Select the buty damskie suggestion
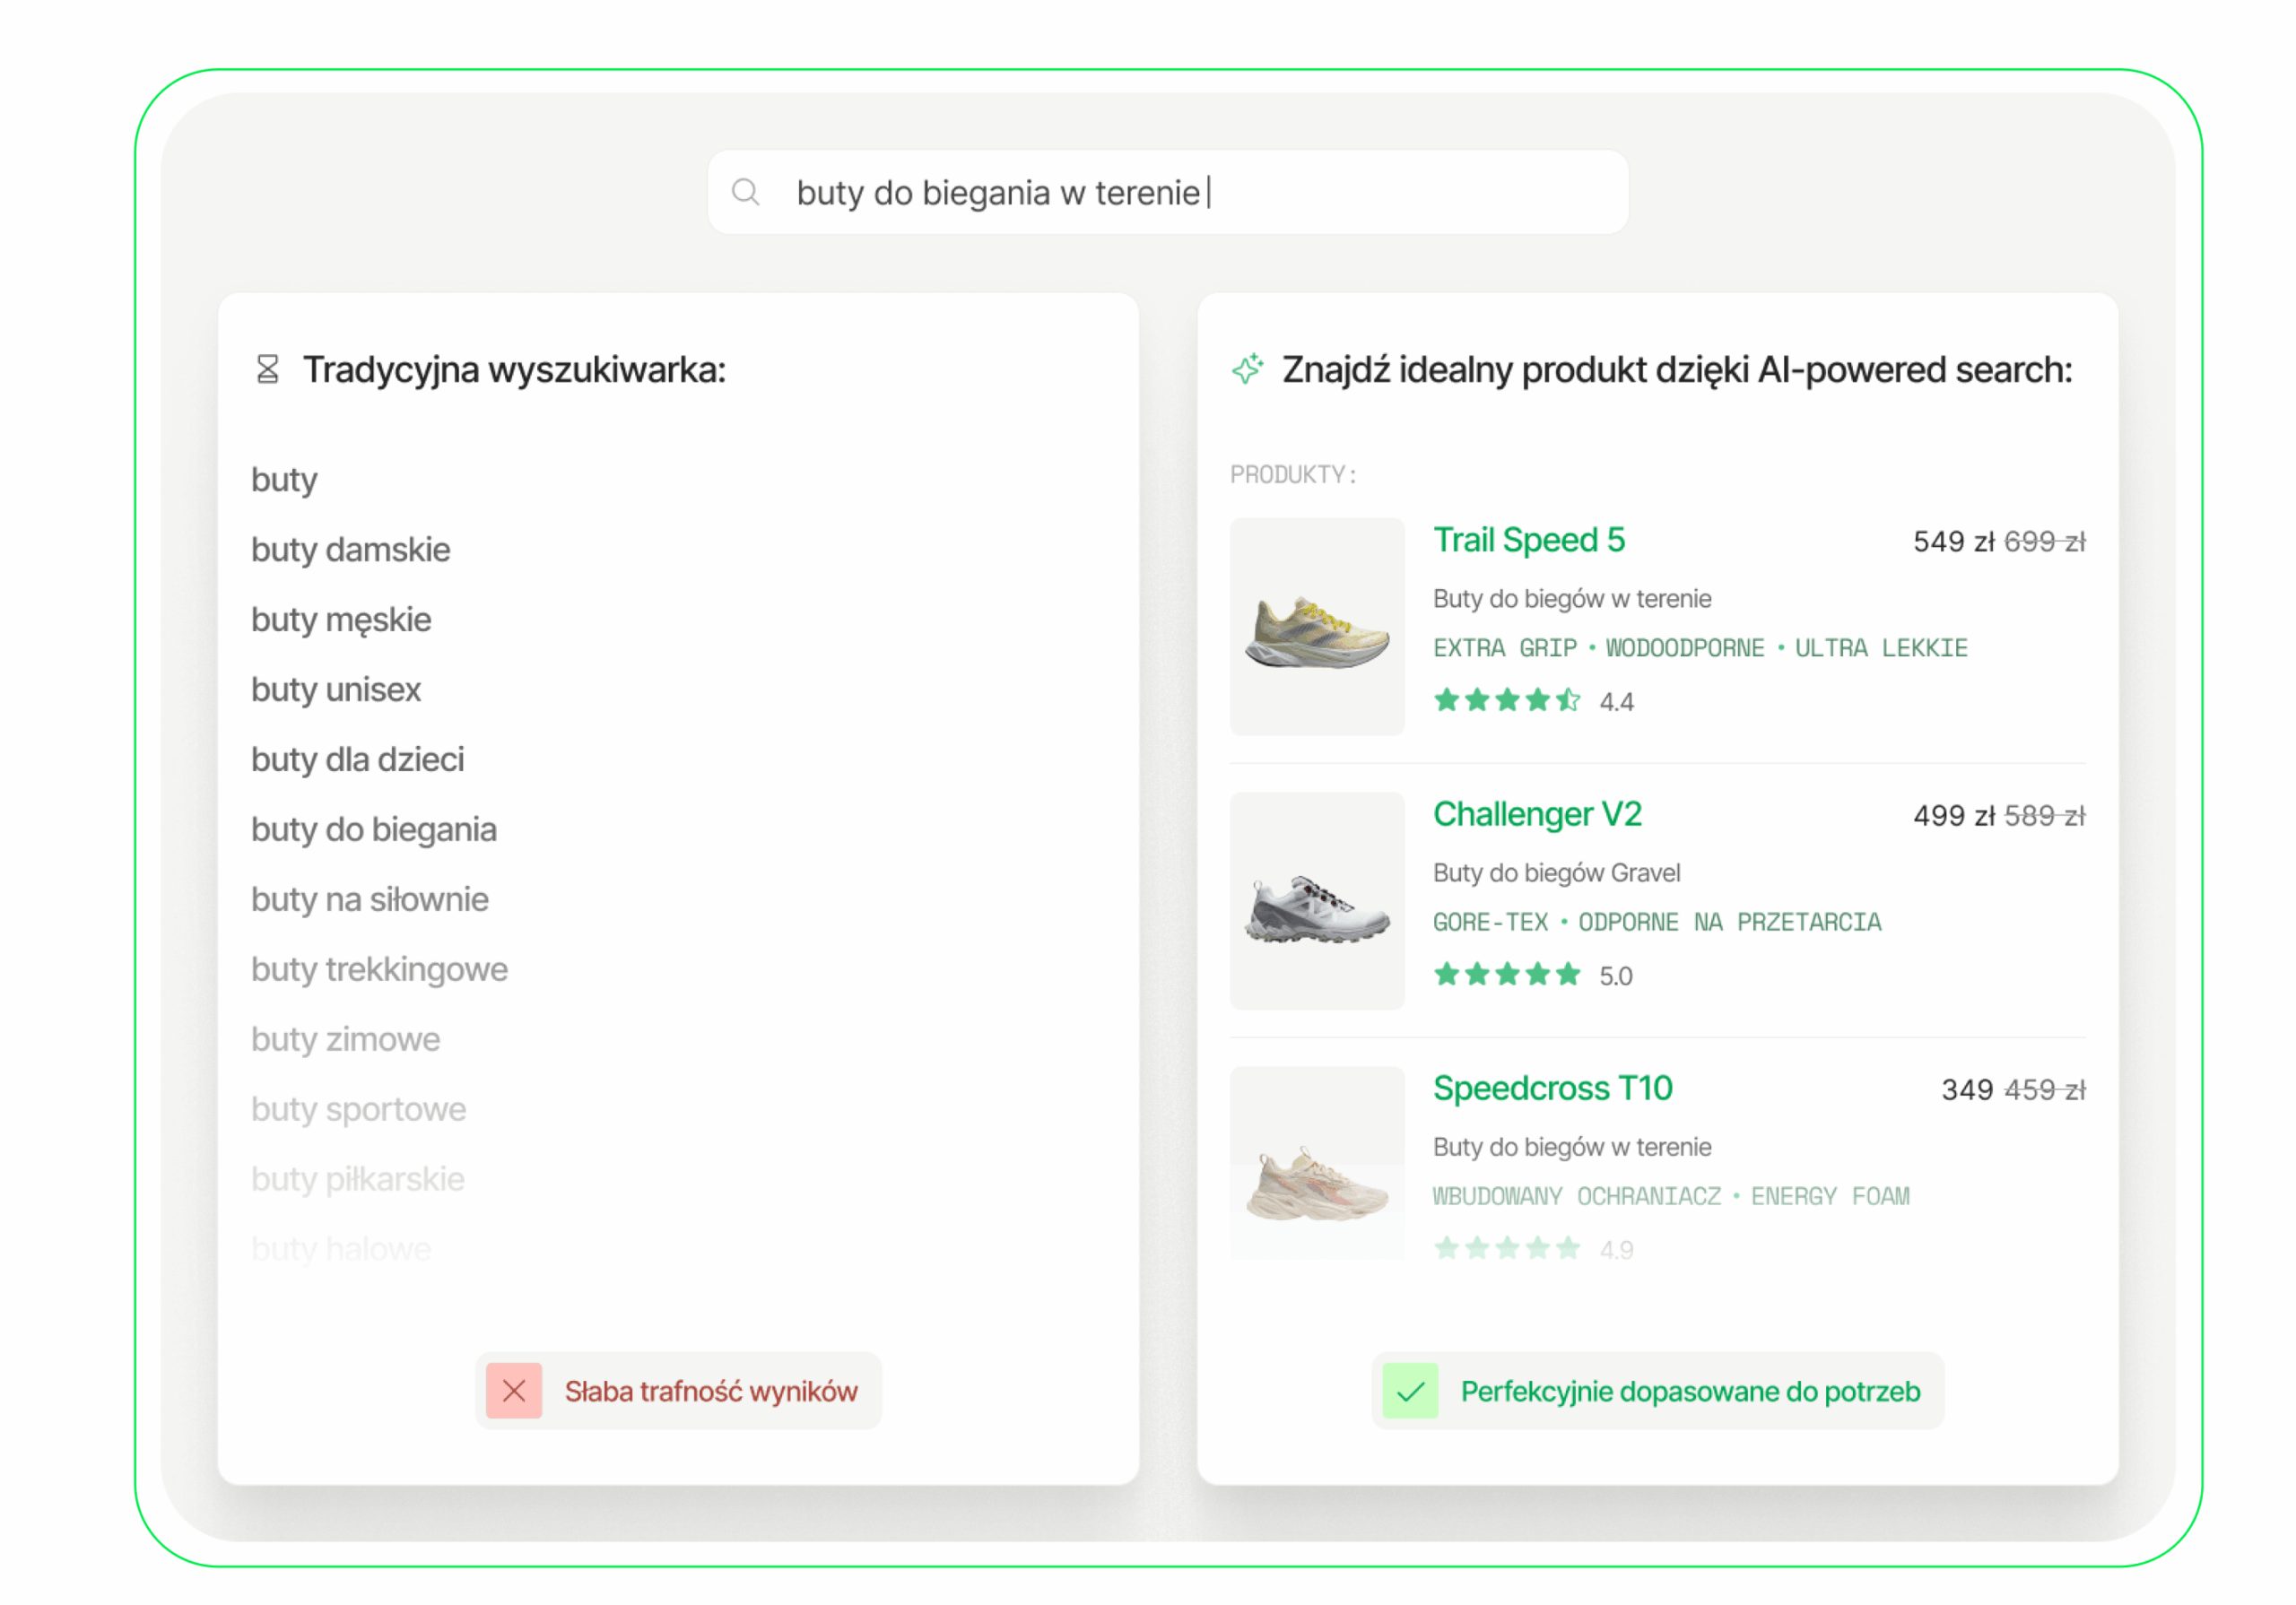The height and width of the screenshot is (1605, 2296). point(351,549)
